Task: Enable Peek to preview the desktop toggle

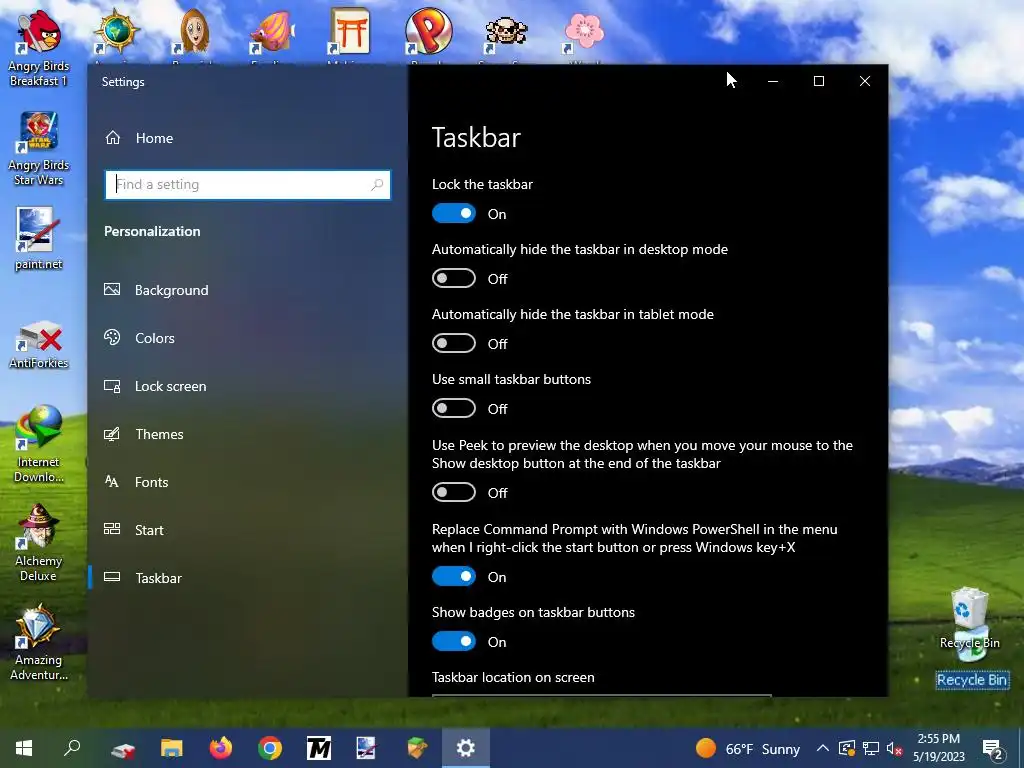Action: 454,492
